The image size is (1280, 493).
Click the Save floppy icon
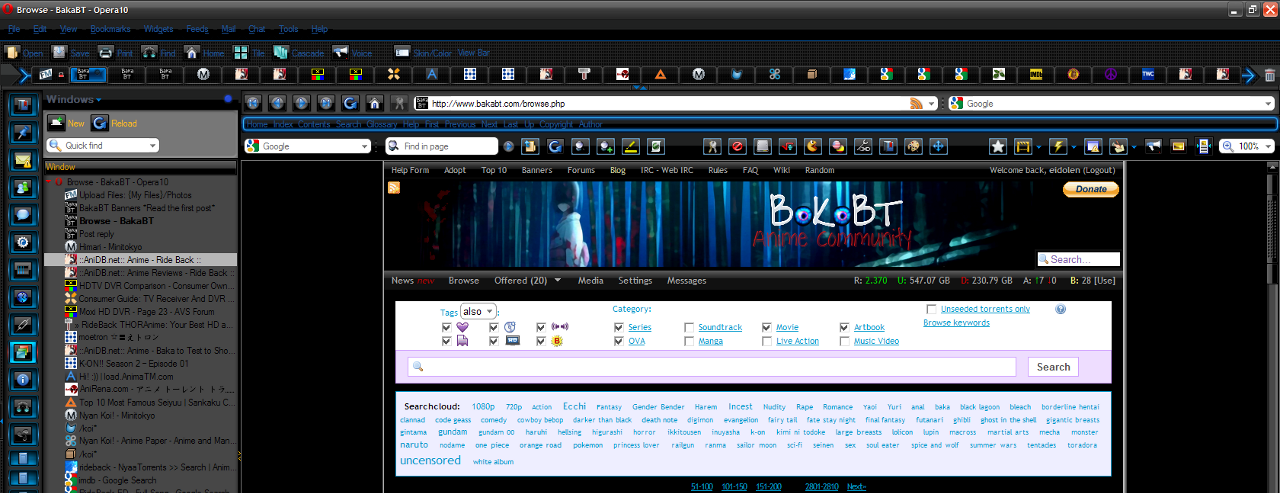click(x=60, y=52)
